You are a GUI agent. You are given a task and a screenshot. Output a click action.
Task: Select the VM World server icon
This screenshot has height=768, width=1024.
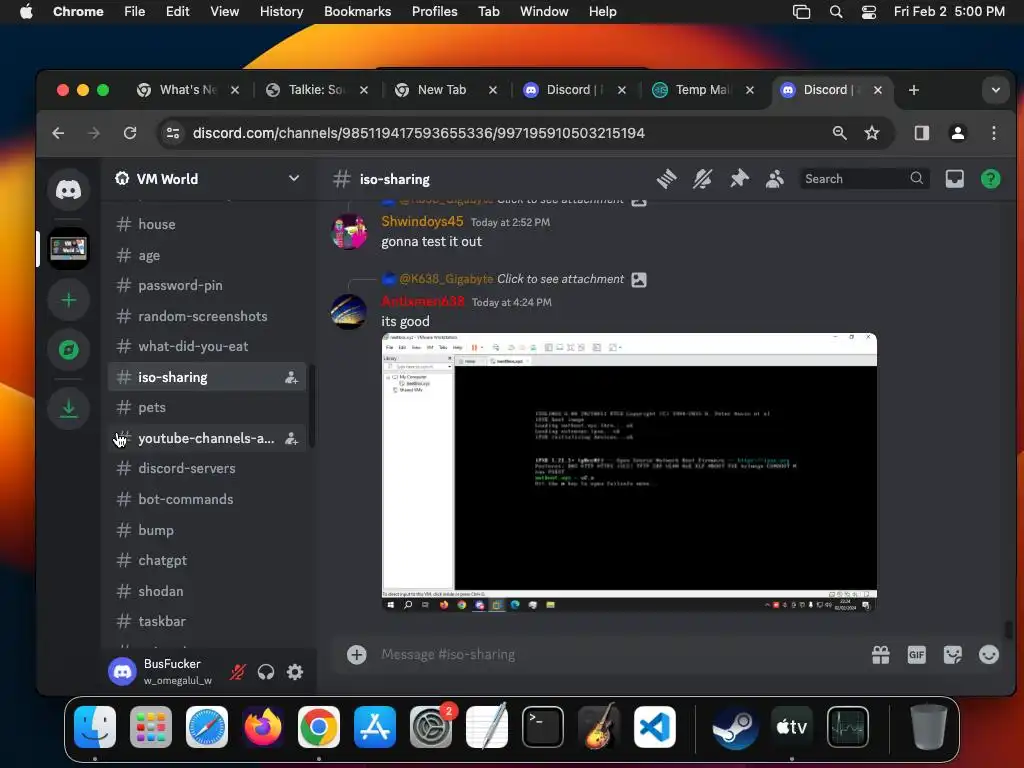click(x=69, y=248)
